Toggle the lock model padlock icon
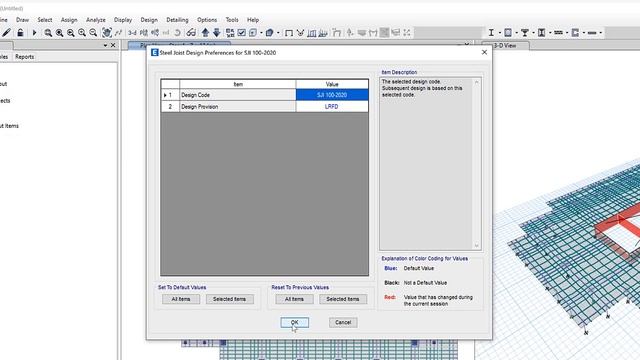Screen dimensions: 640x360 tap(20, 33)
